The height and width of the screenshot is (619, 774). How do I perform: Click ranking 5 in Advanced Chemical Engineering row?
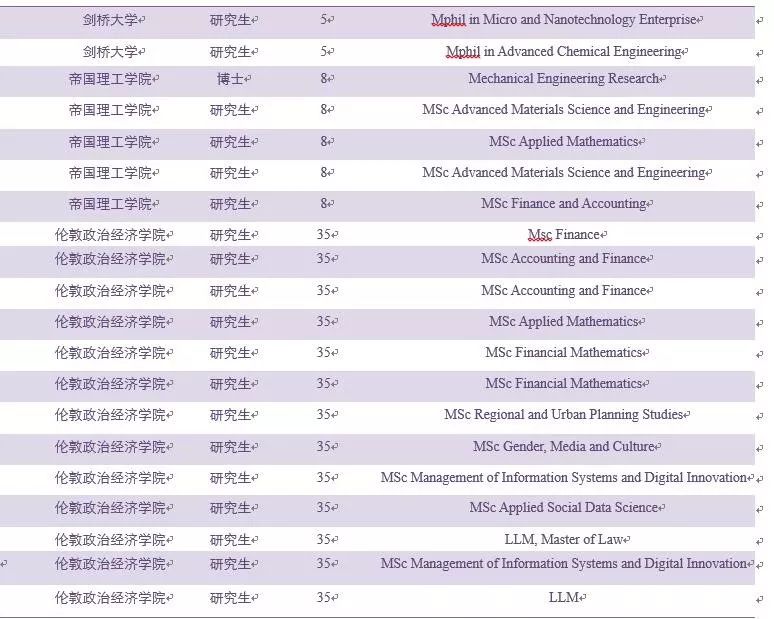point(324,51)
